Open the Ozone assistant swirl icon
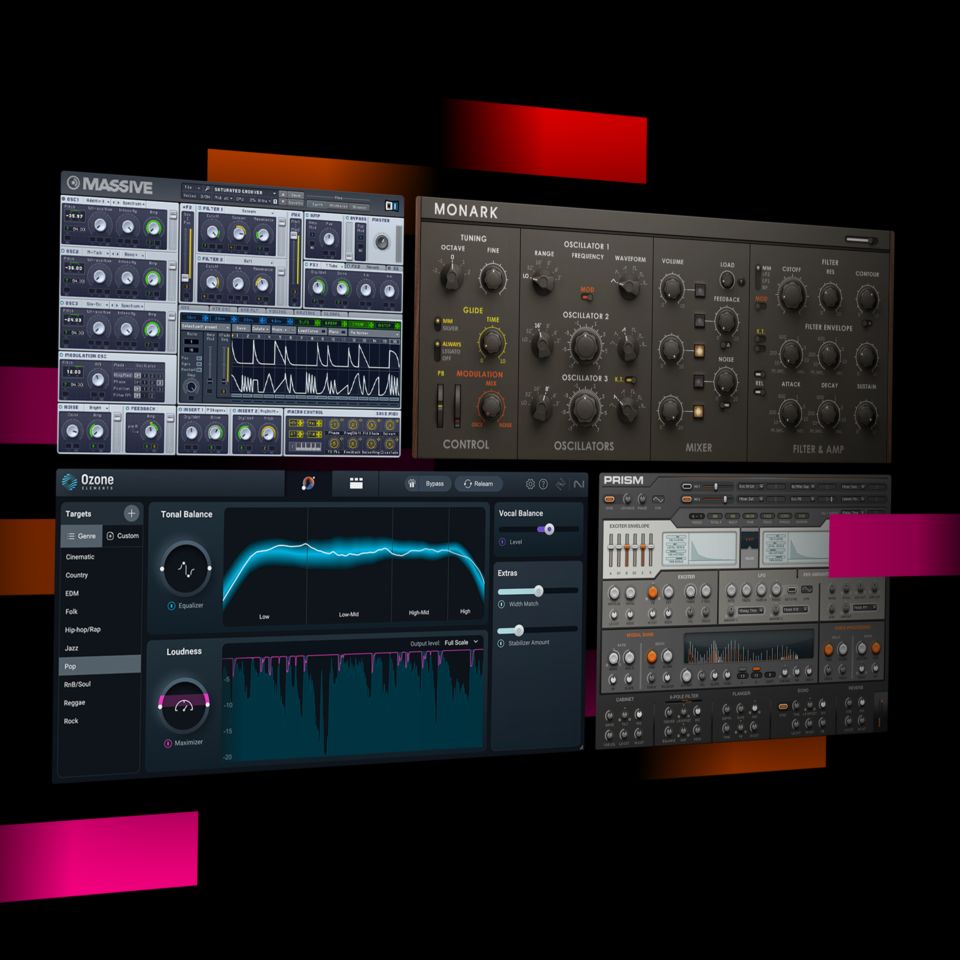The width and height of the screenshot is (960, 960). point(308,483)
